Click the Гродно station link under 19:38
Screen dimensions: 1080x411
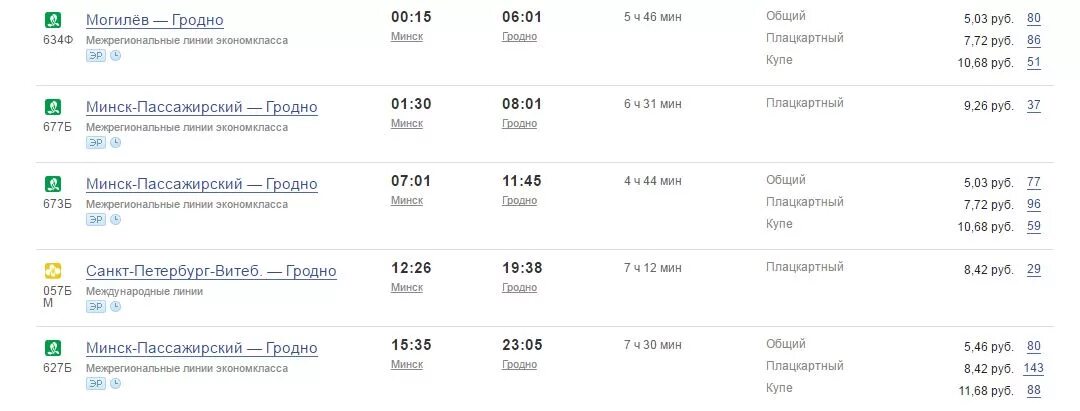(x=519, y=287)
